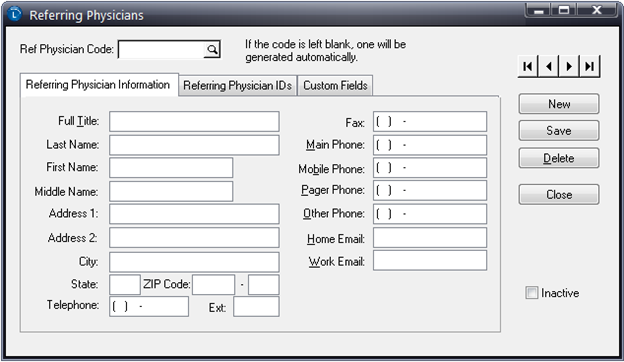The image size is (624, 362).
Task: Select the Referring Physician Information tab
Action: (x=98, y=85)
